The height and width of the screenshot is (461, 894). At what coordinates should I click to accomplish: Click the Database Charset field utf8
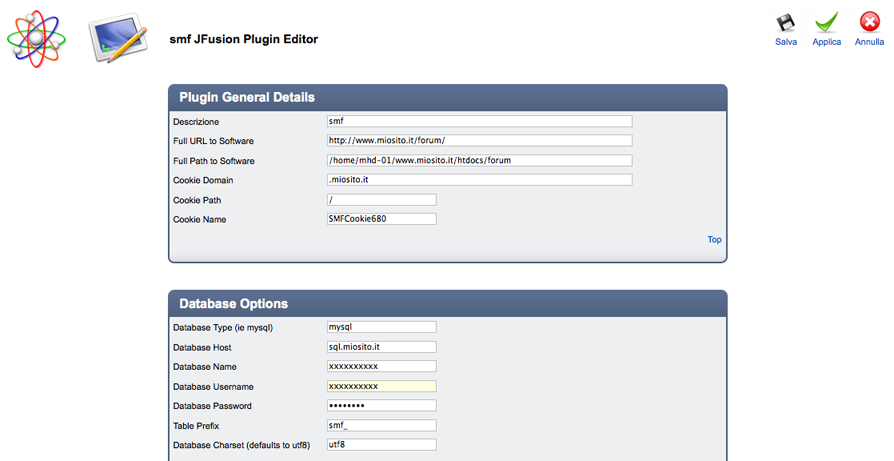coord(381,445)
